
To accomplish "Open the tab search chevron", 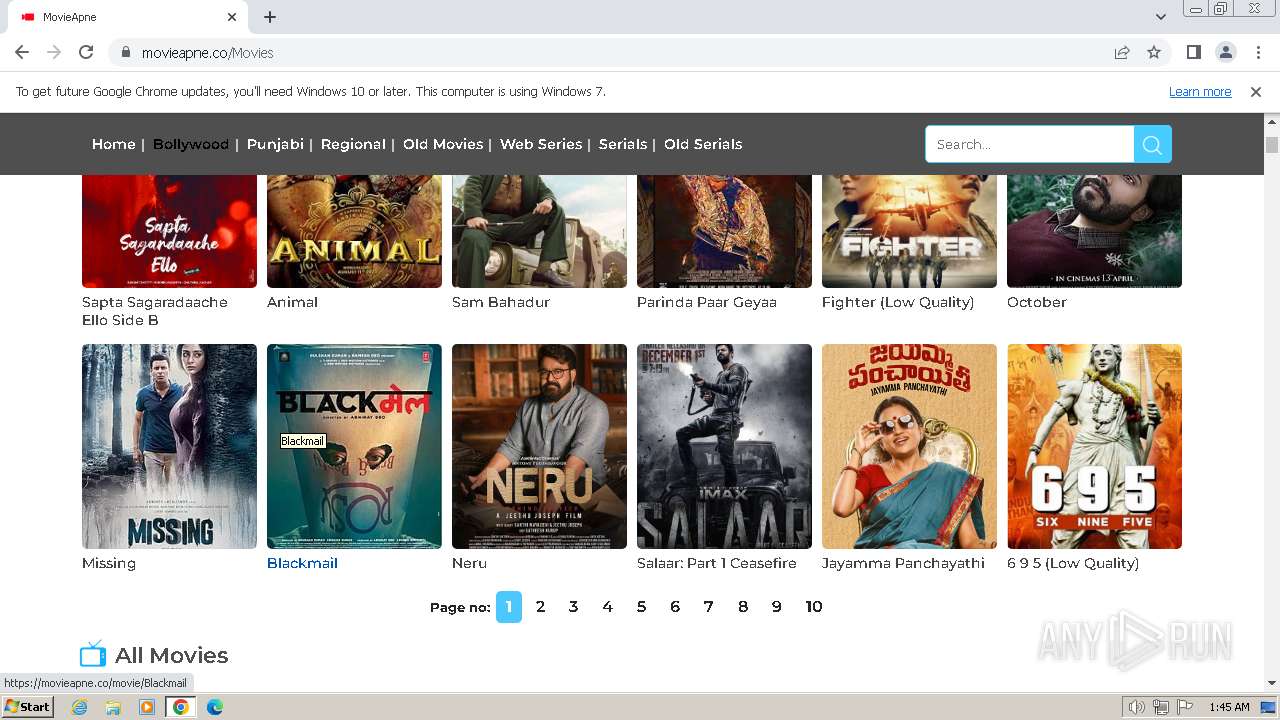I will click(1160, 17).
